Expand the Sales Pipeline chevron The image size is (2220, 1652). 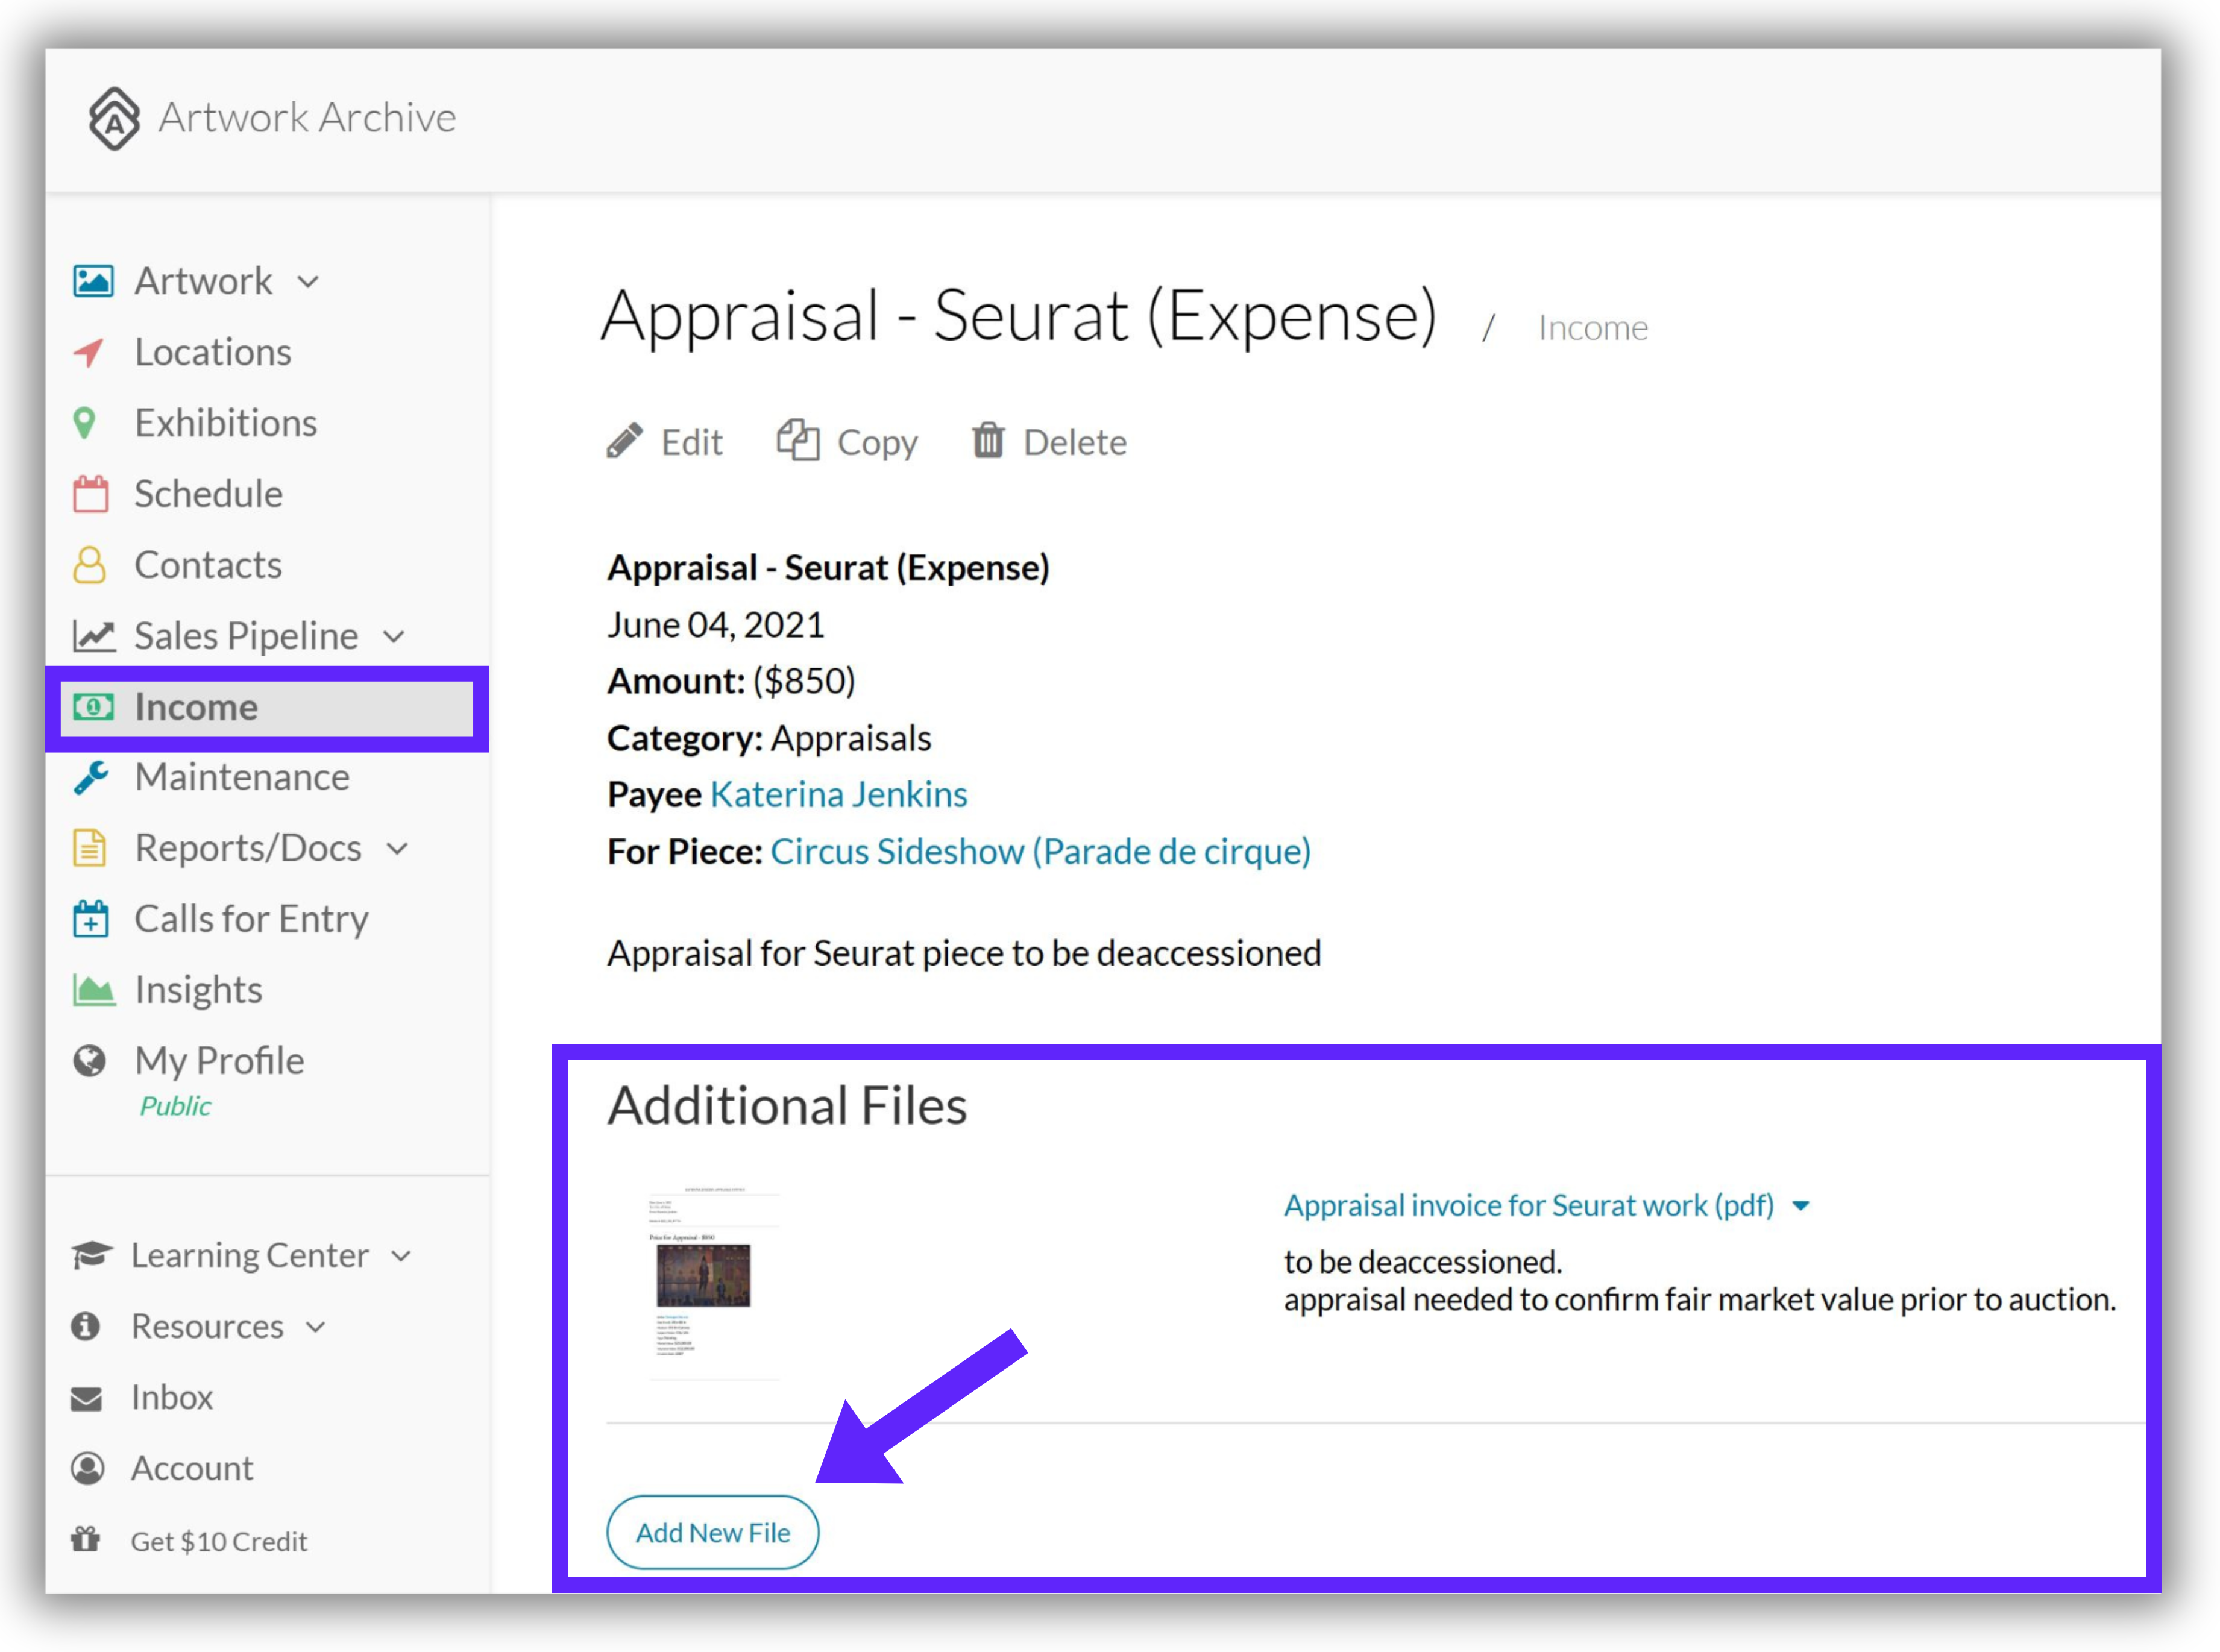pos(395,637)
